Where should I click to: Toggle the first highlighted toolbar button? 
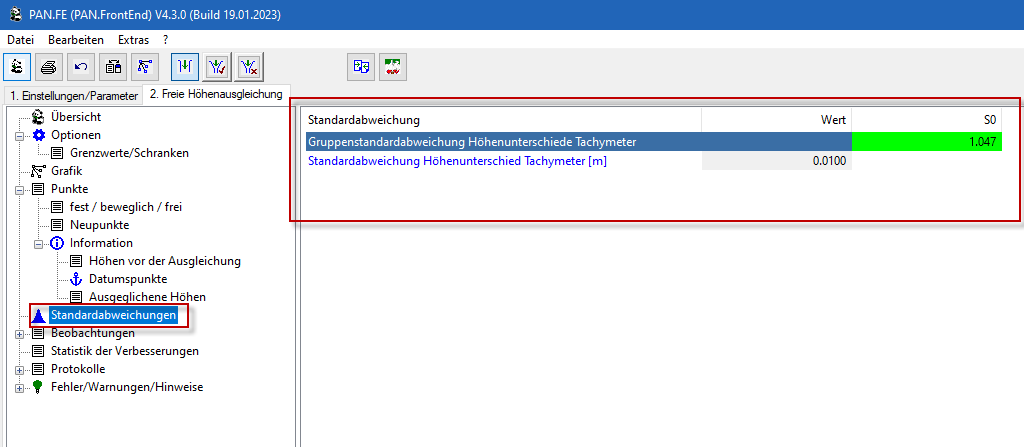[17, 67]
